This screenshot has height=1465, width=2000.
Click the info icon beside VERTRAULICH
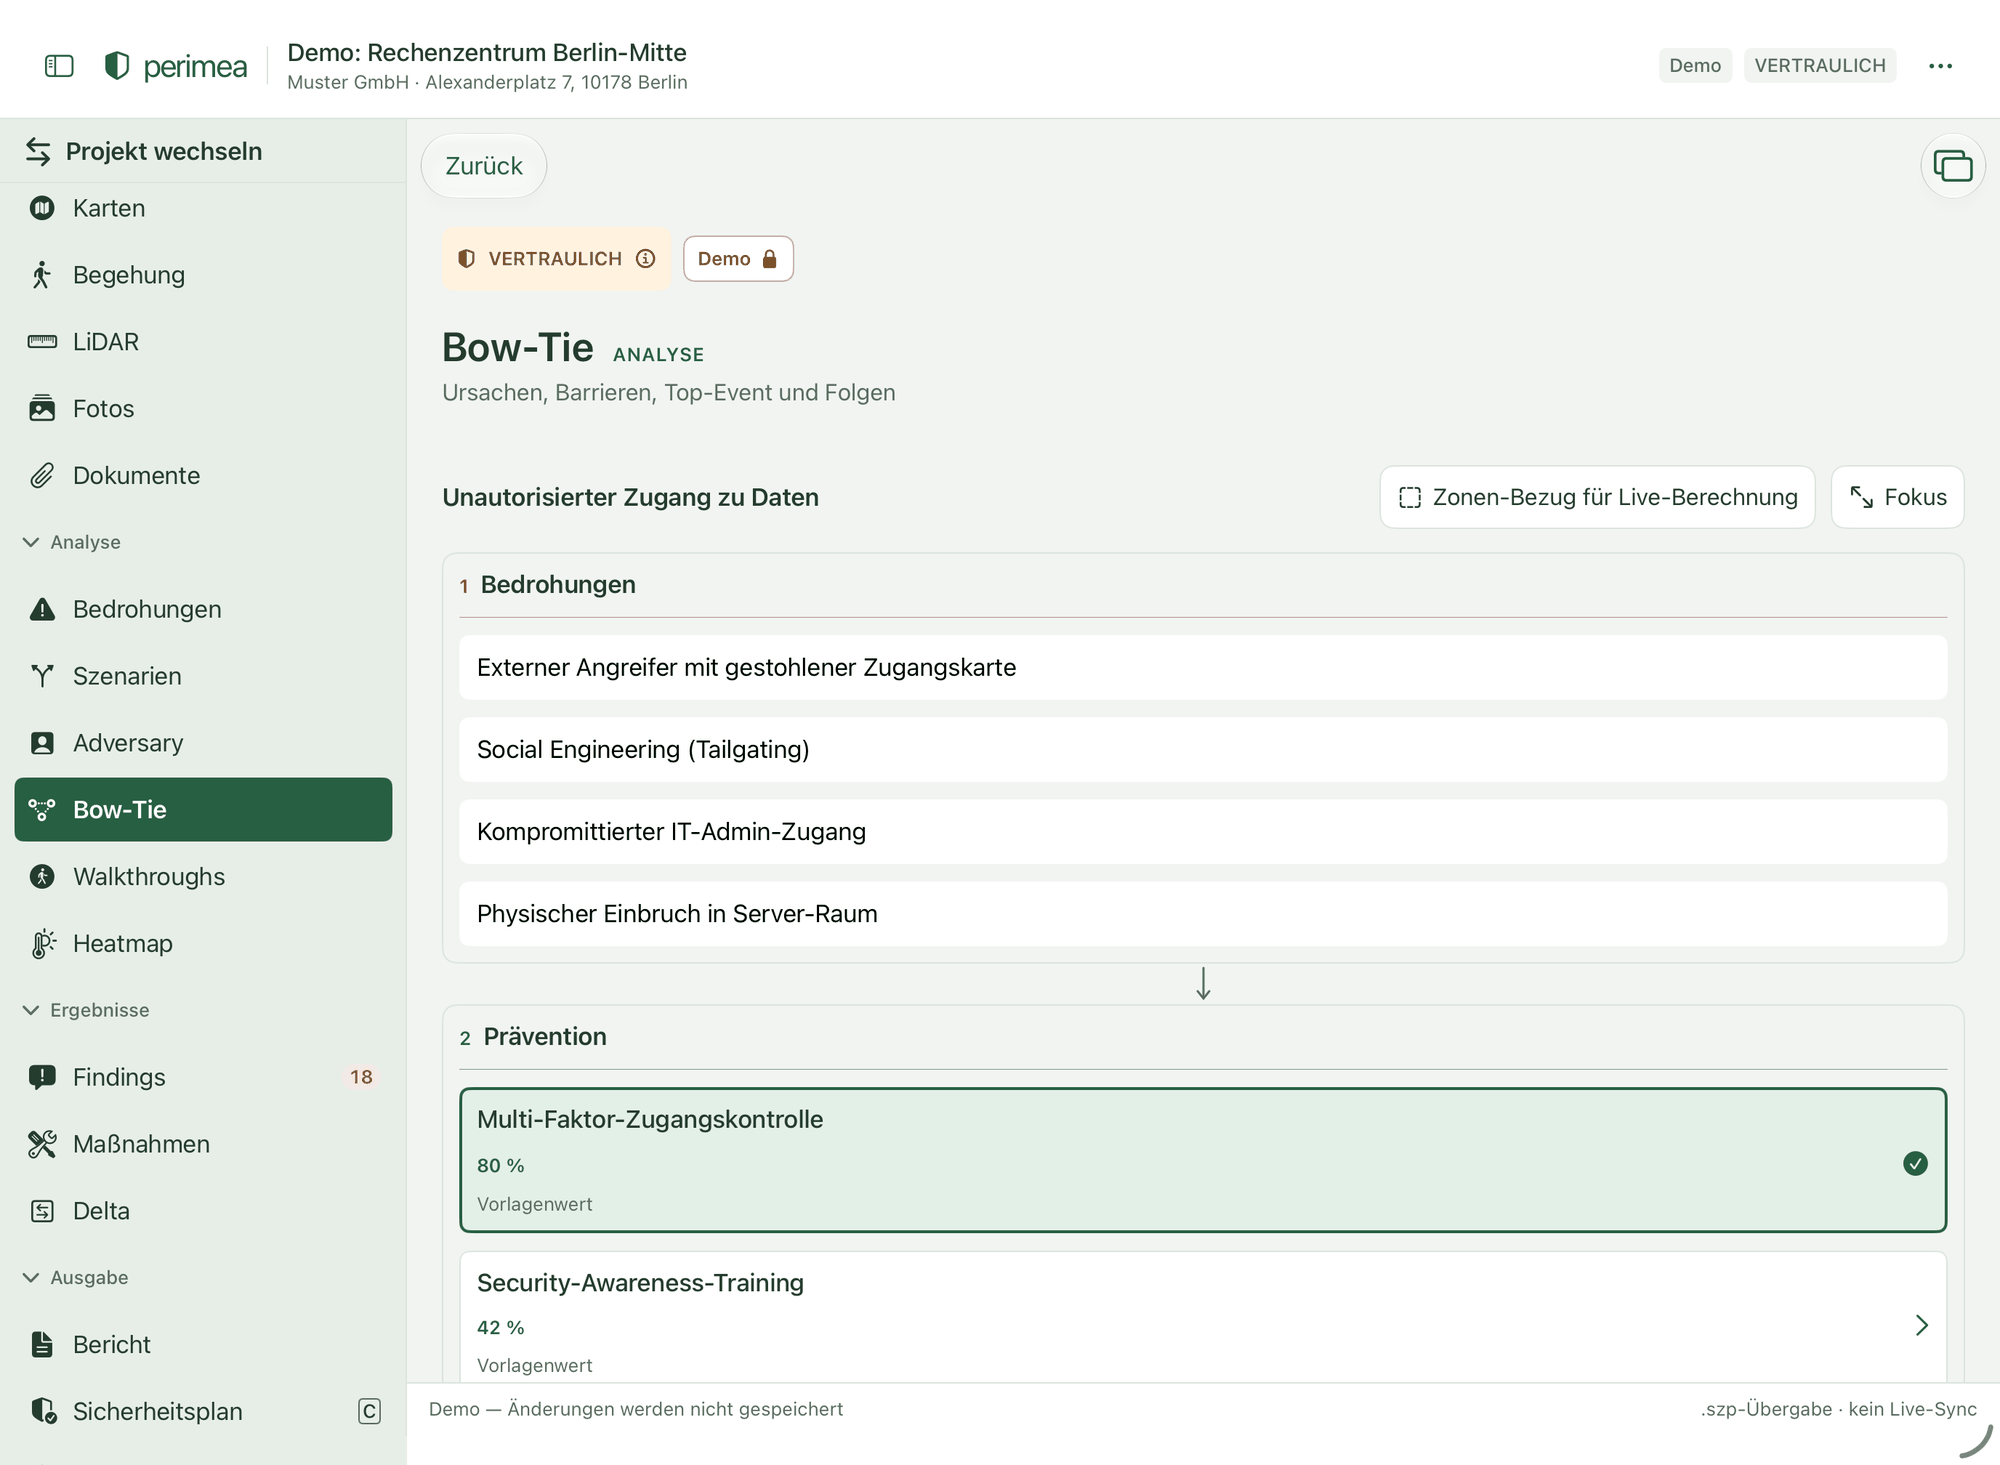pyautogui.click(x=646, y=259)
